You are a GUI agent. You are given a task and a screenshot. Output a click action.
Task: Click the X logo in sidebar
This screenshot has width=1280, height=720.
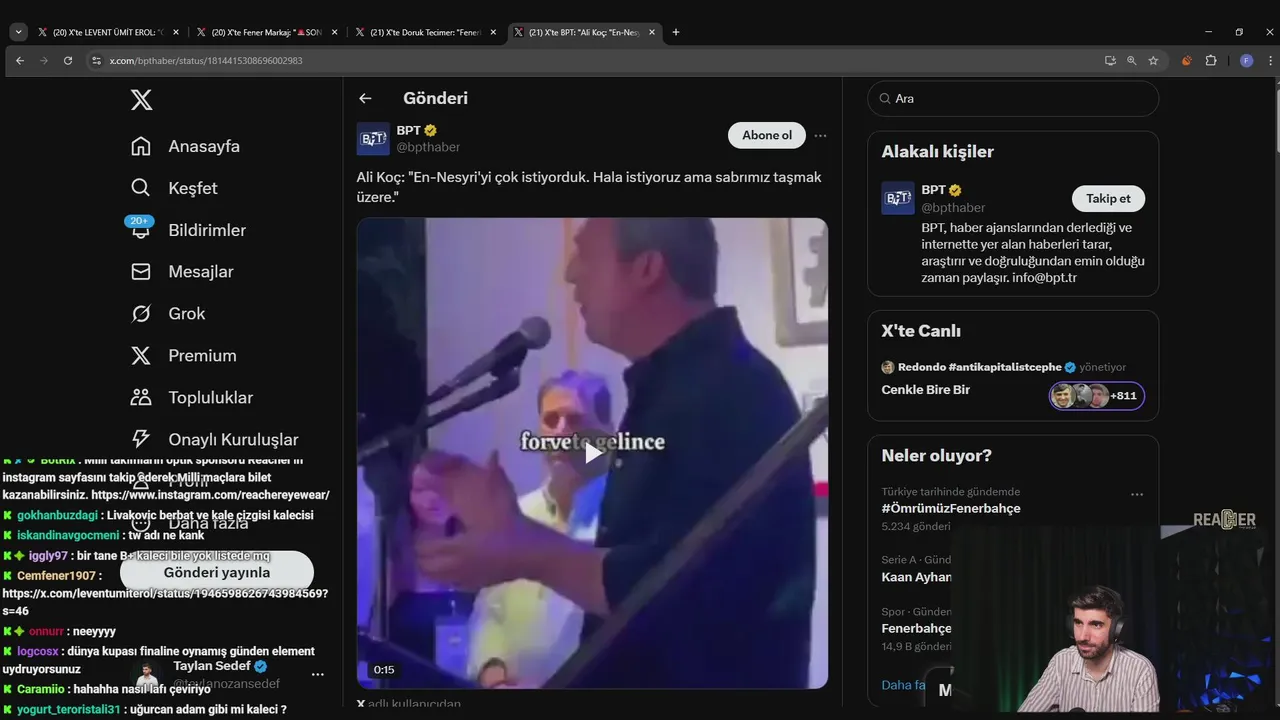[x=142, y=100]
